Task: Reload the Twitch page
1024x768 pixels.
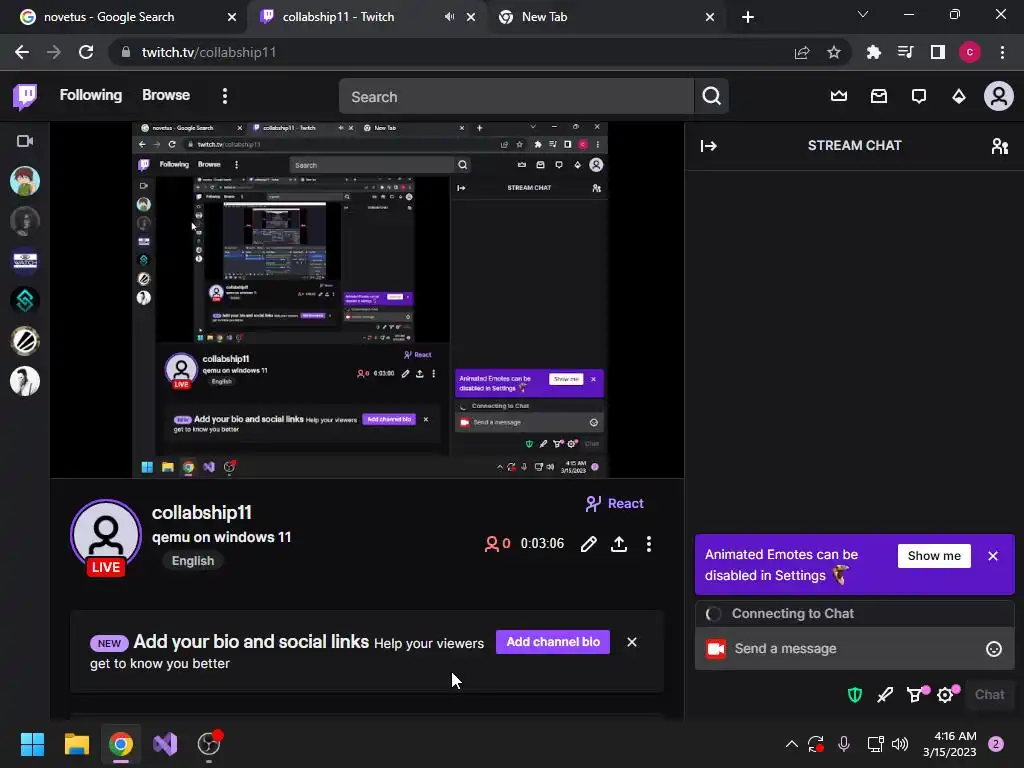Action: point(86,52)
